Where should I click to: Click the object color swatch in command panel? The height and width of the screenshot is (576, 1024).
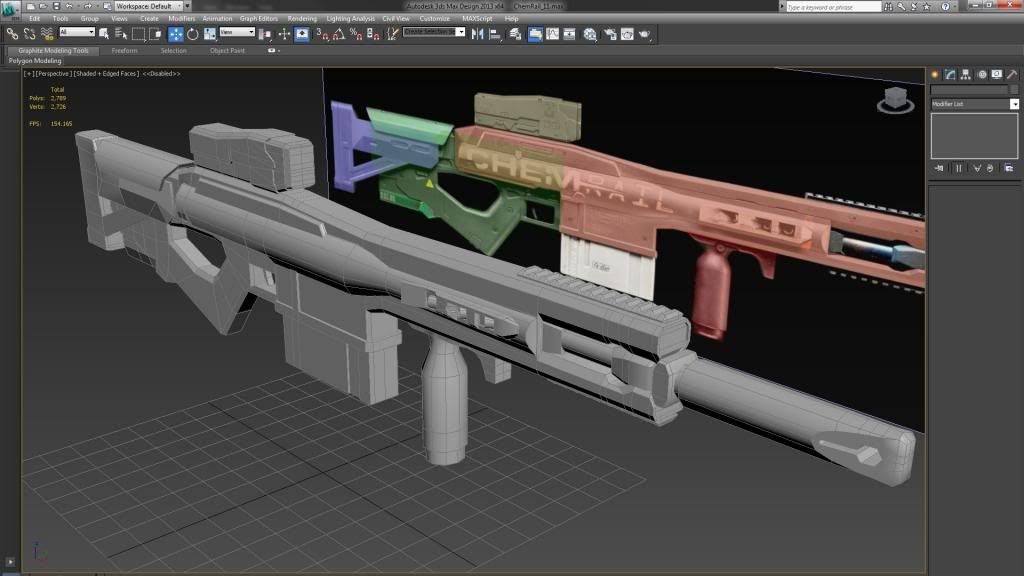1014,89
